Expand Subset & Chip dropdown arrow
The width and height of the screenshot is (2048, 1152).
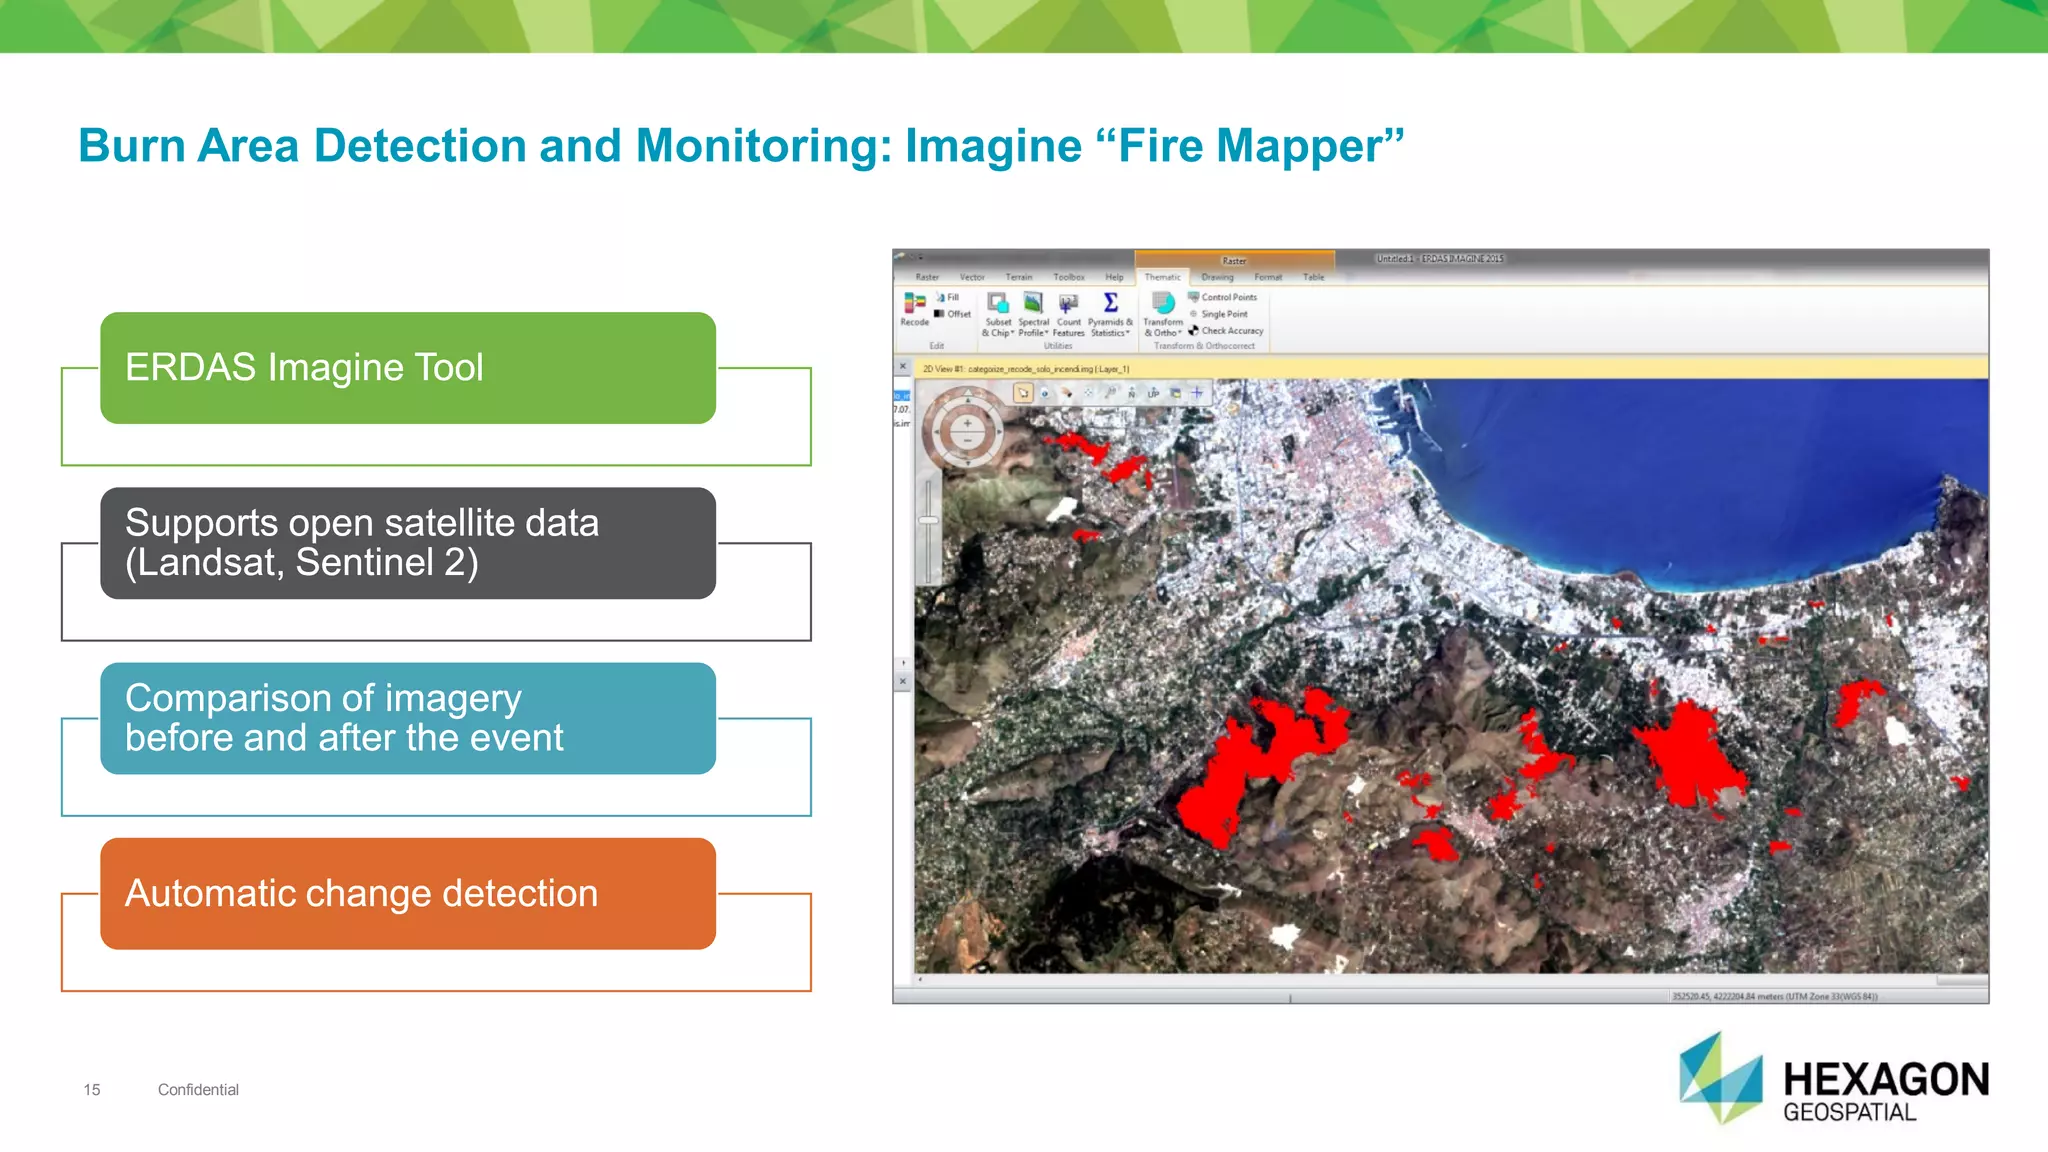(x=1012, y=333)
